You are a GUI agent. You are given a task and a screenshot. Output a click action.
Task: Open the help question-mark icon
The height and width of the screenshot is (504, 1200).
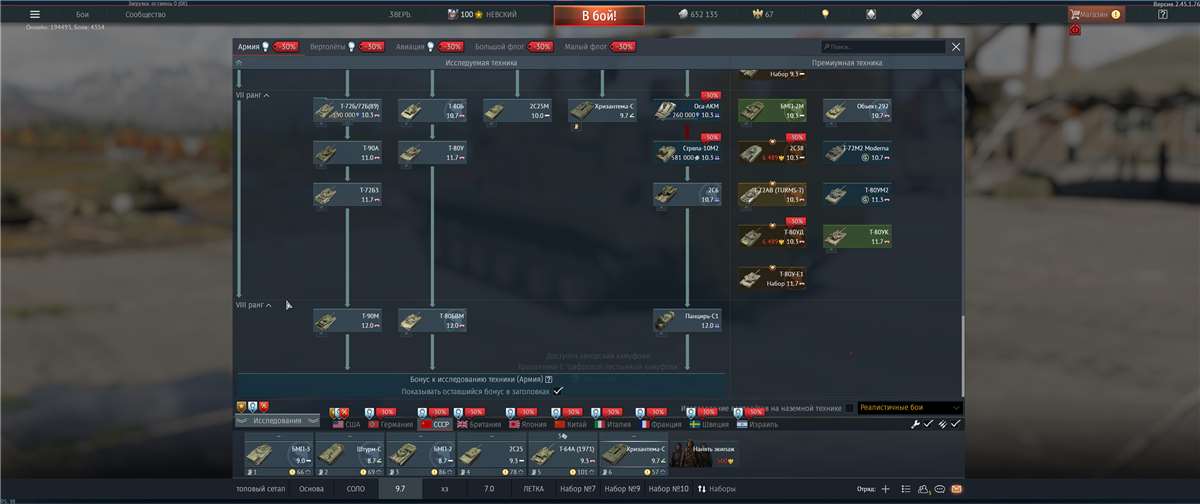(1162, 14)
